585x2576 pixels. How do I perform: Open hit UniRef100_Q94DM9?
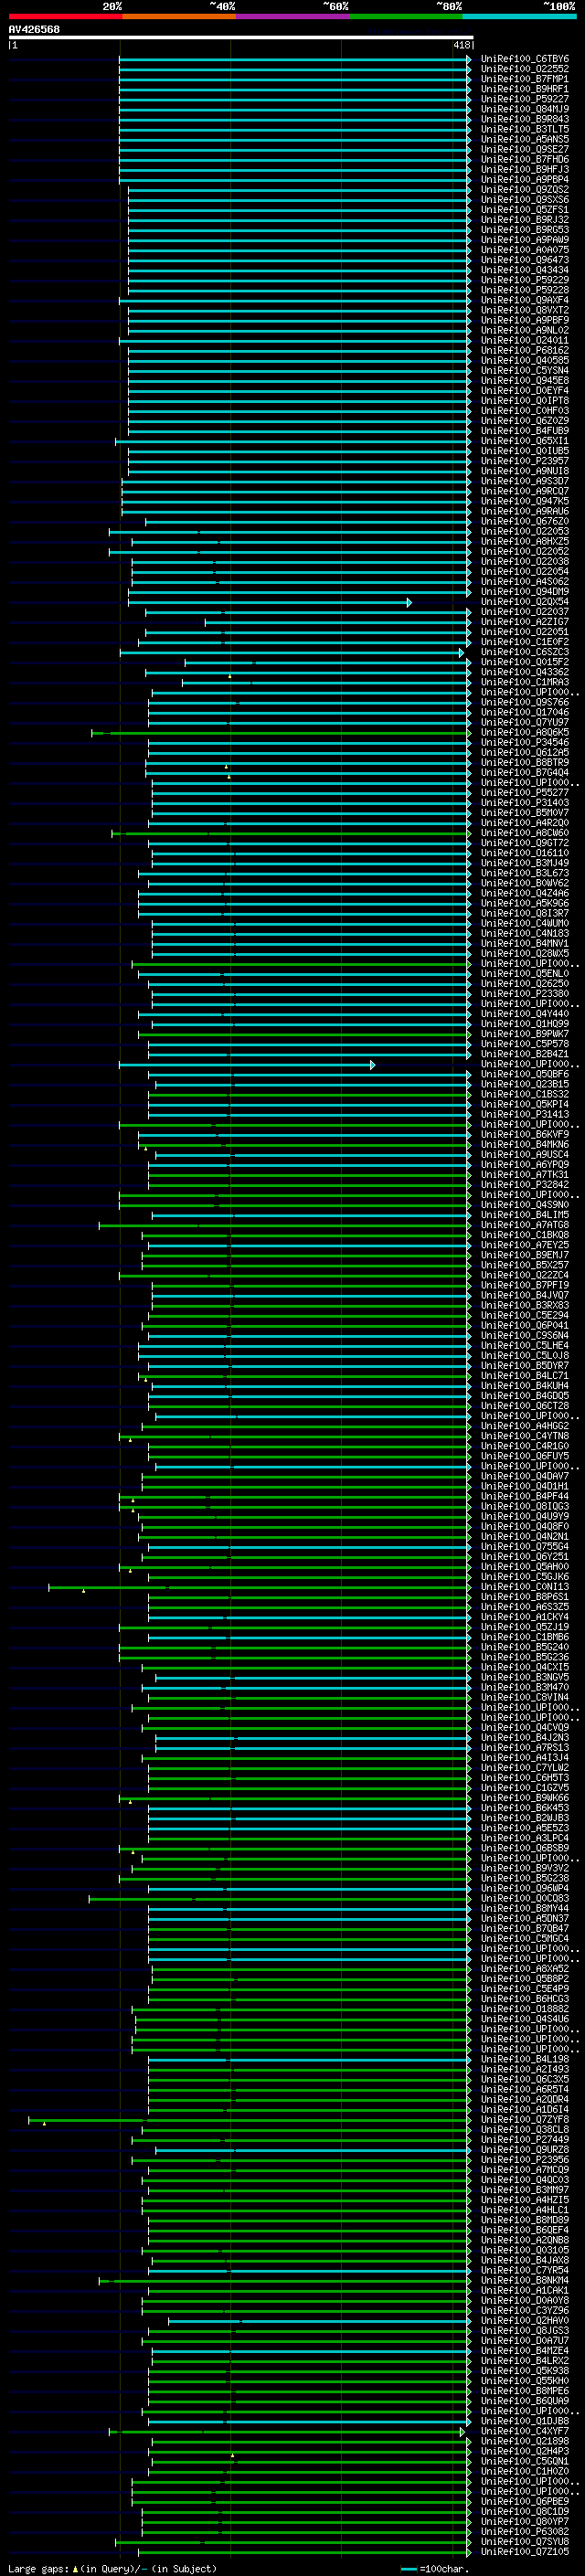point(524,591)
